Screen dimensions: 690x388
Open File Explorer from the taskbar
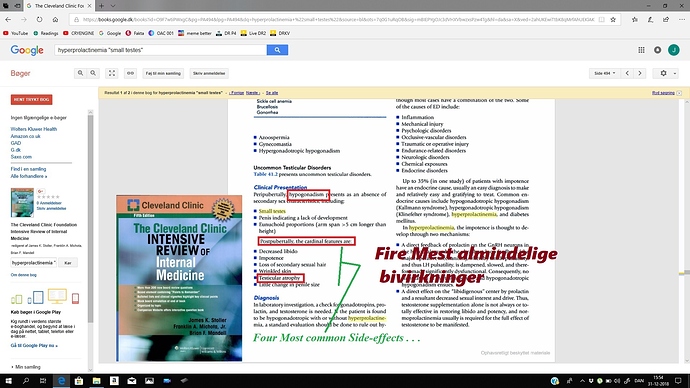coord(96,381)
